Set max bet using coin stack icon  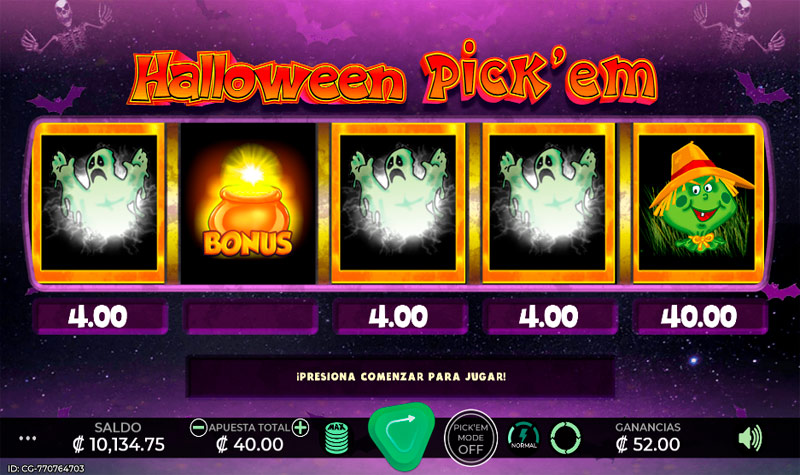(337, 438)
